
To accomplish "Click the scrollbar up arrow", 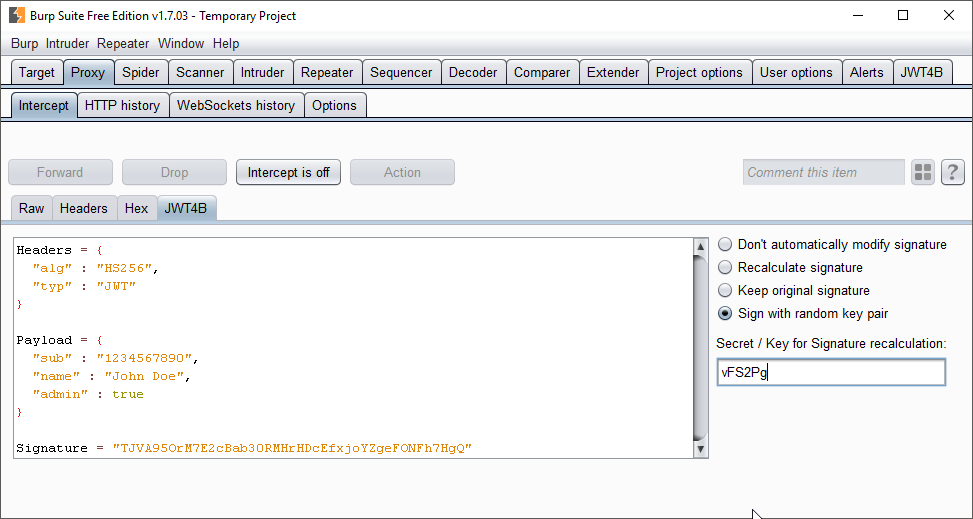I will click(701, 246).
